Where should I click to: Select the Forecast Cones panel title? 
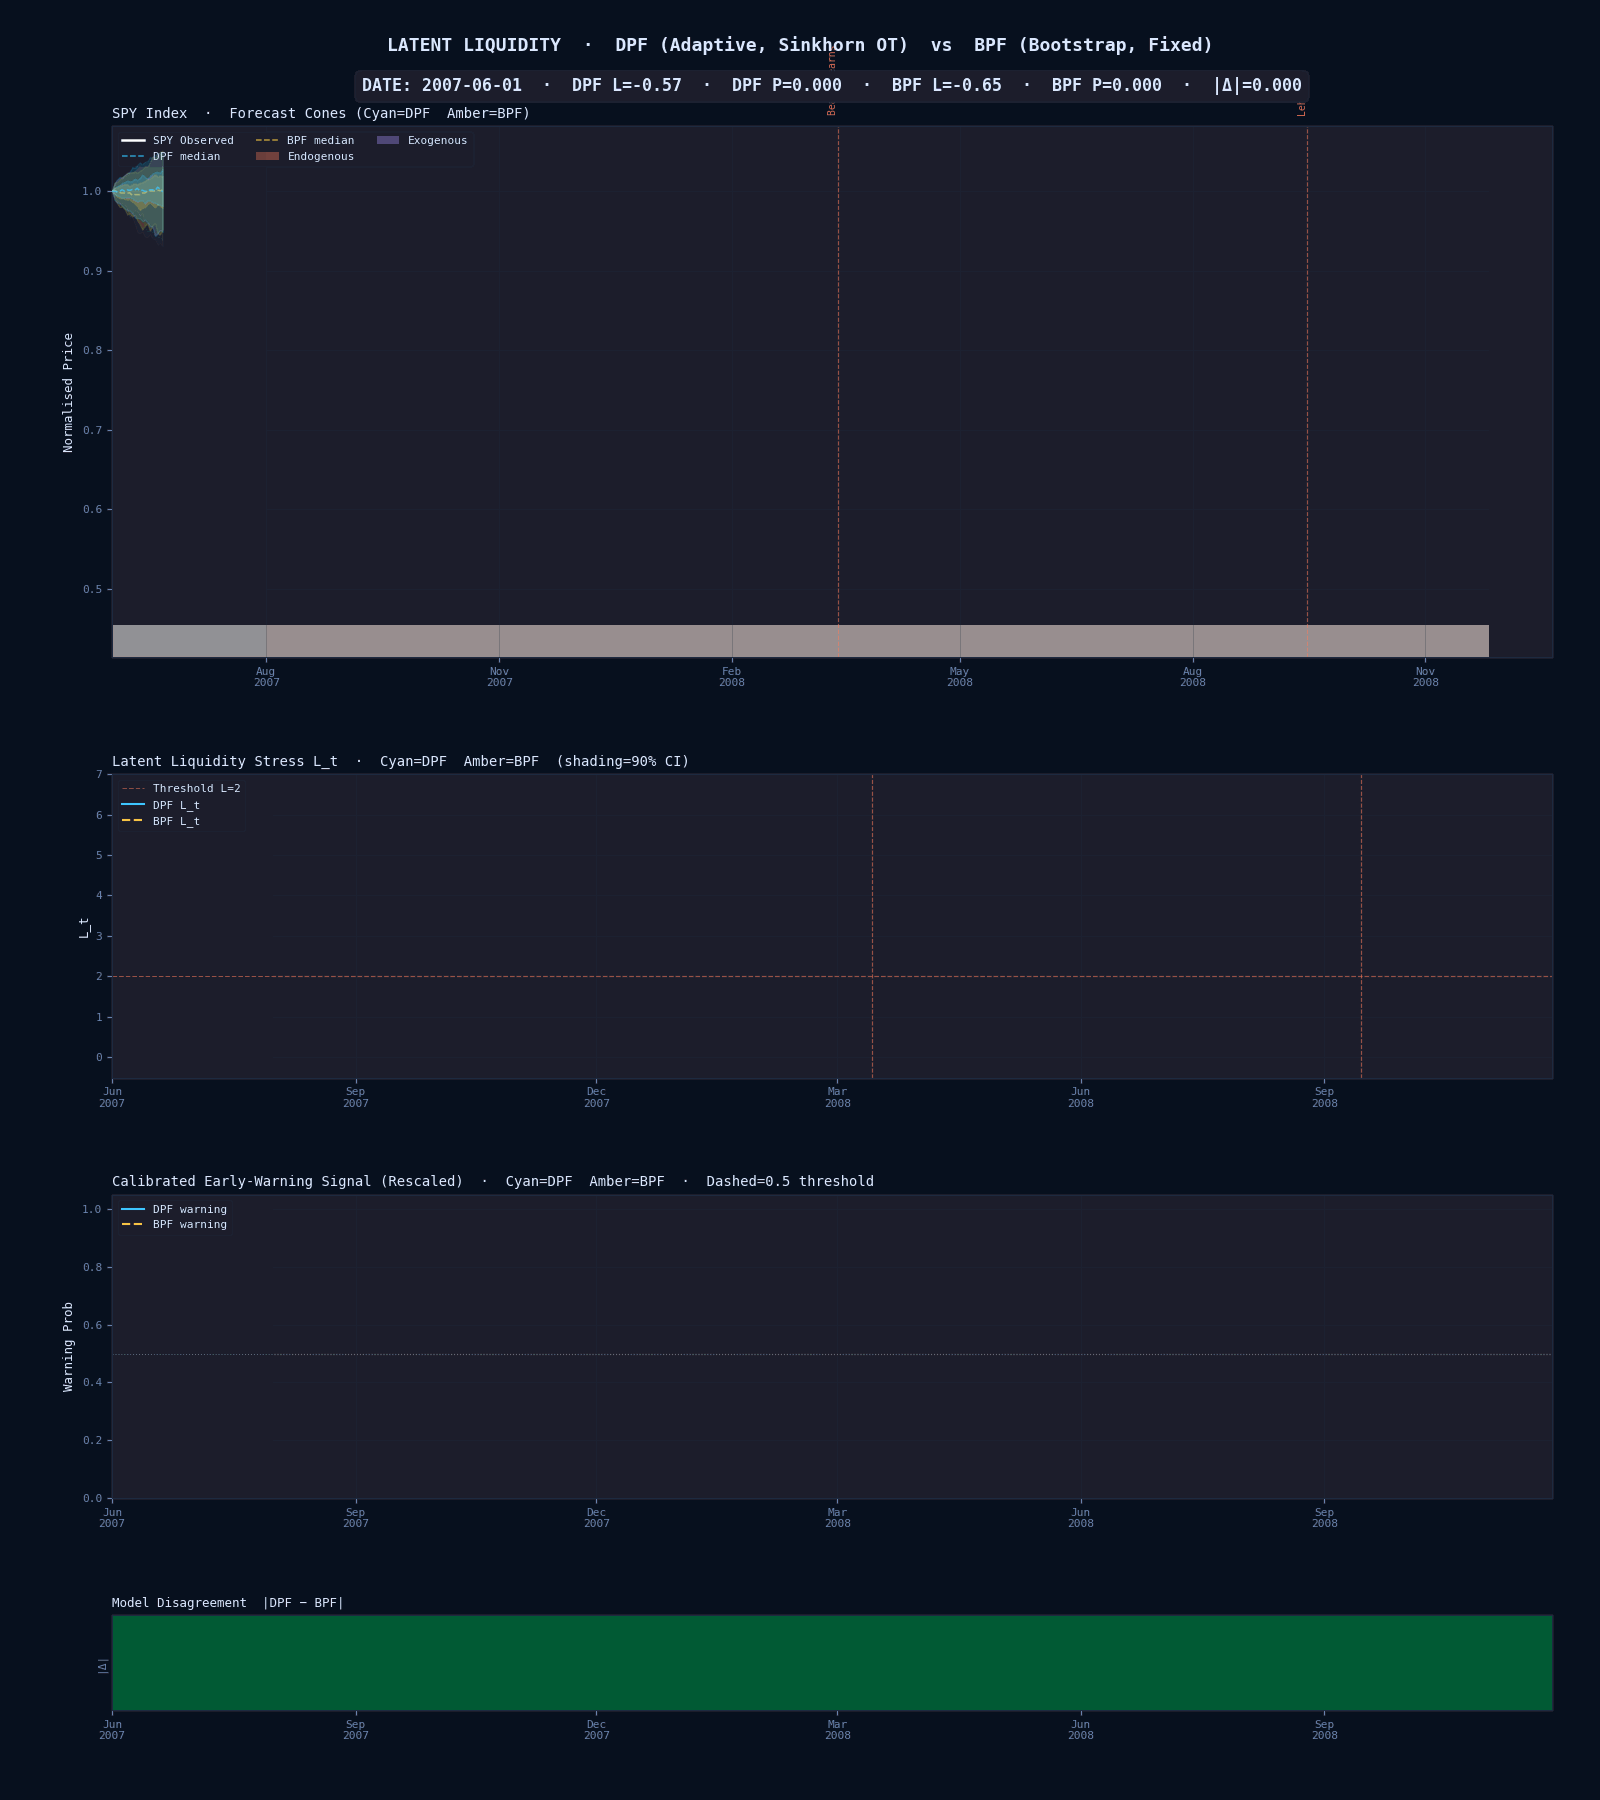[320, 113]
